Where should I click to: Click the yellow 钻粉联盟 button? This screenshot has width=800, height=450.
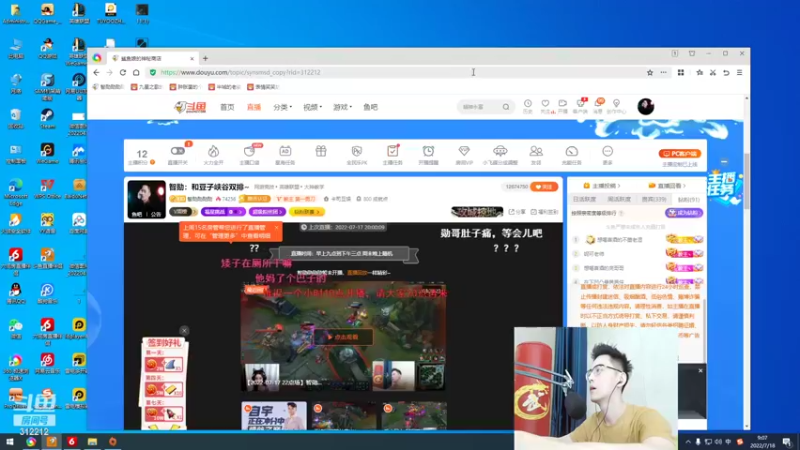pos(306,212)
